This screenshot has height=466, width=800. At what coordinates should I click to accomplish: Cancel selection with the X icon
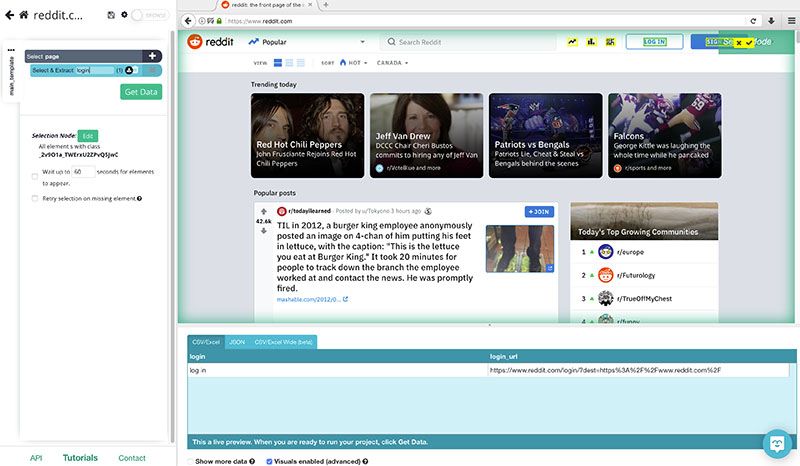739,43
